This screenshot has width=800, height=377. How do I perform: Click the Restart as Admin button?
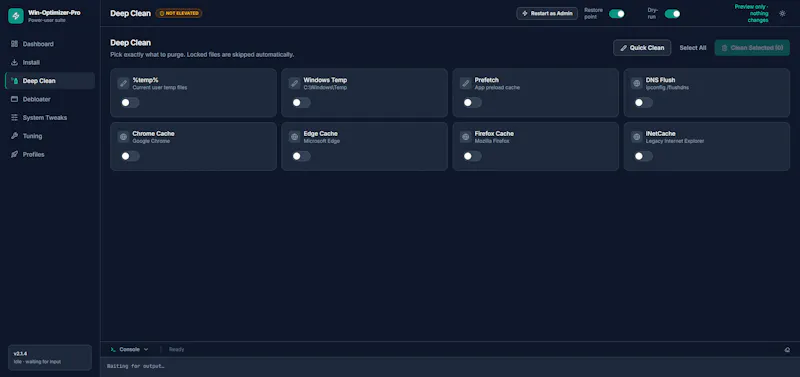pyautogui.click(x=547, y=13)
